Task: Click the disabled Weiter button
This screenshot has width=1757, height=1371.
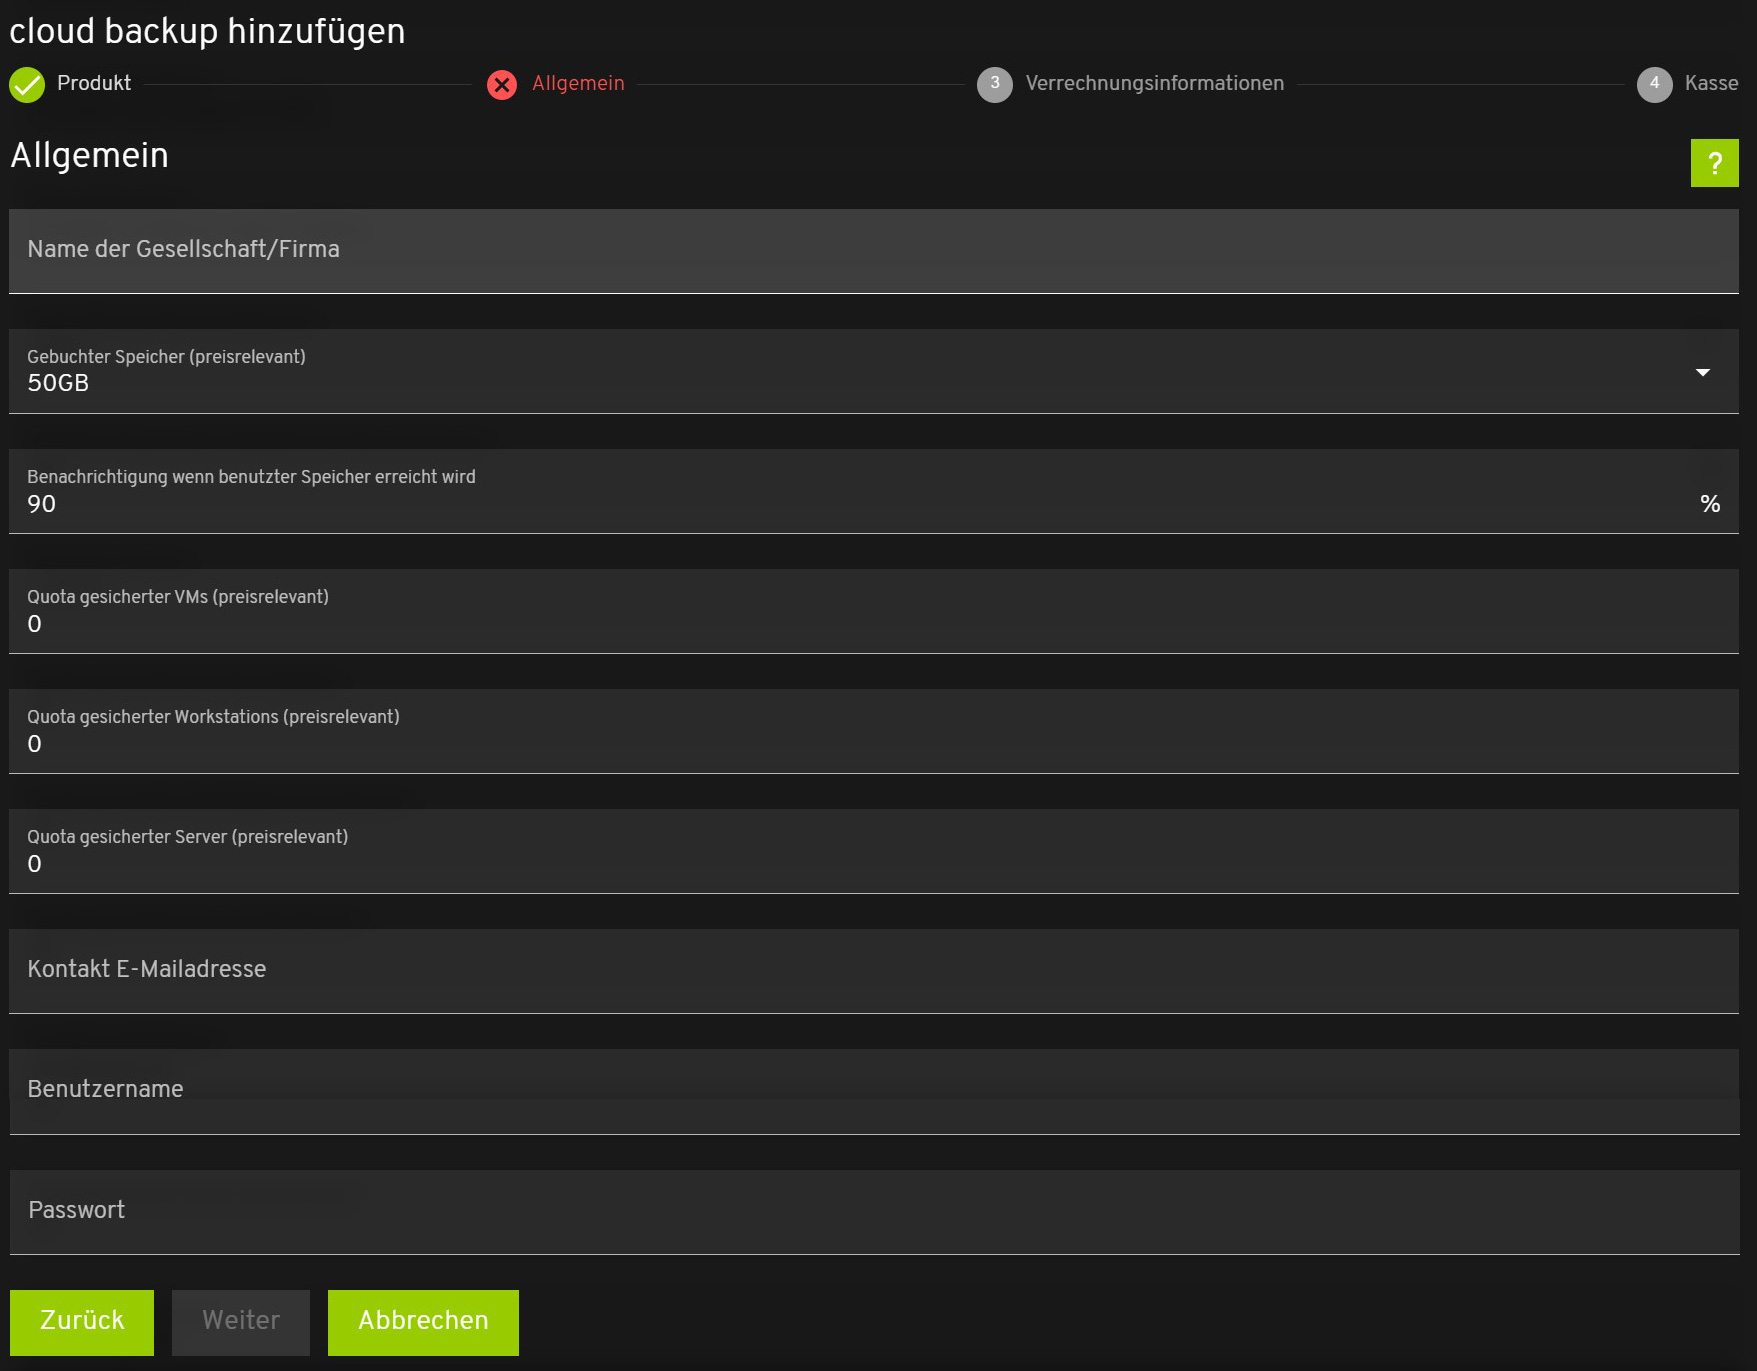Action: click(x=241, y=1322)
